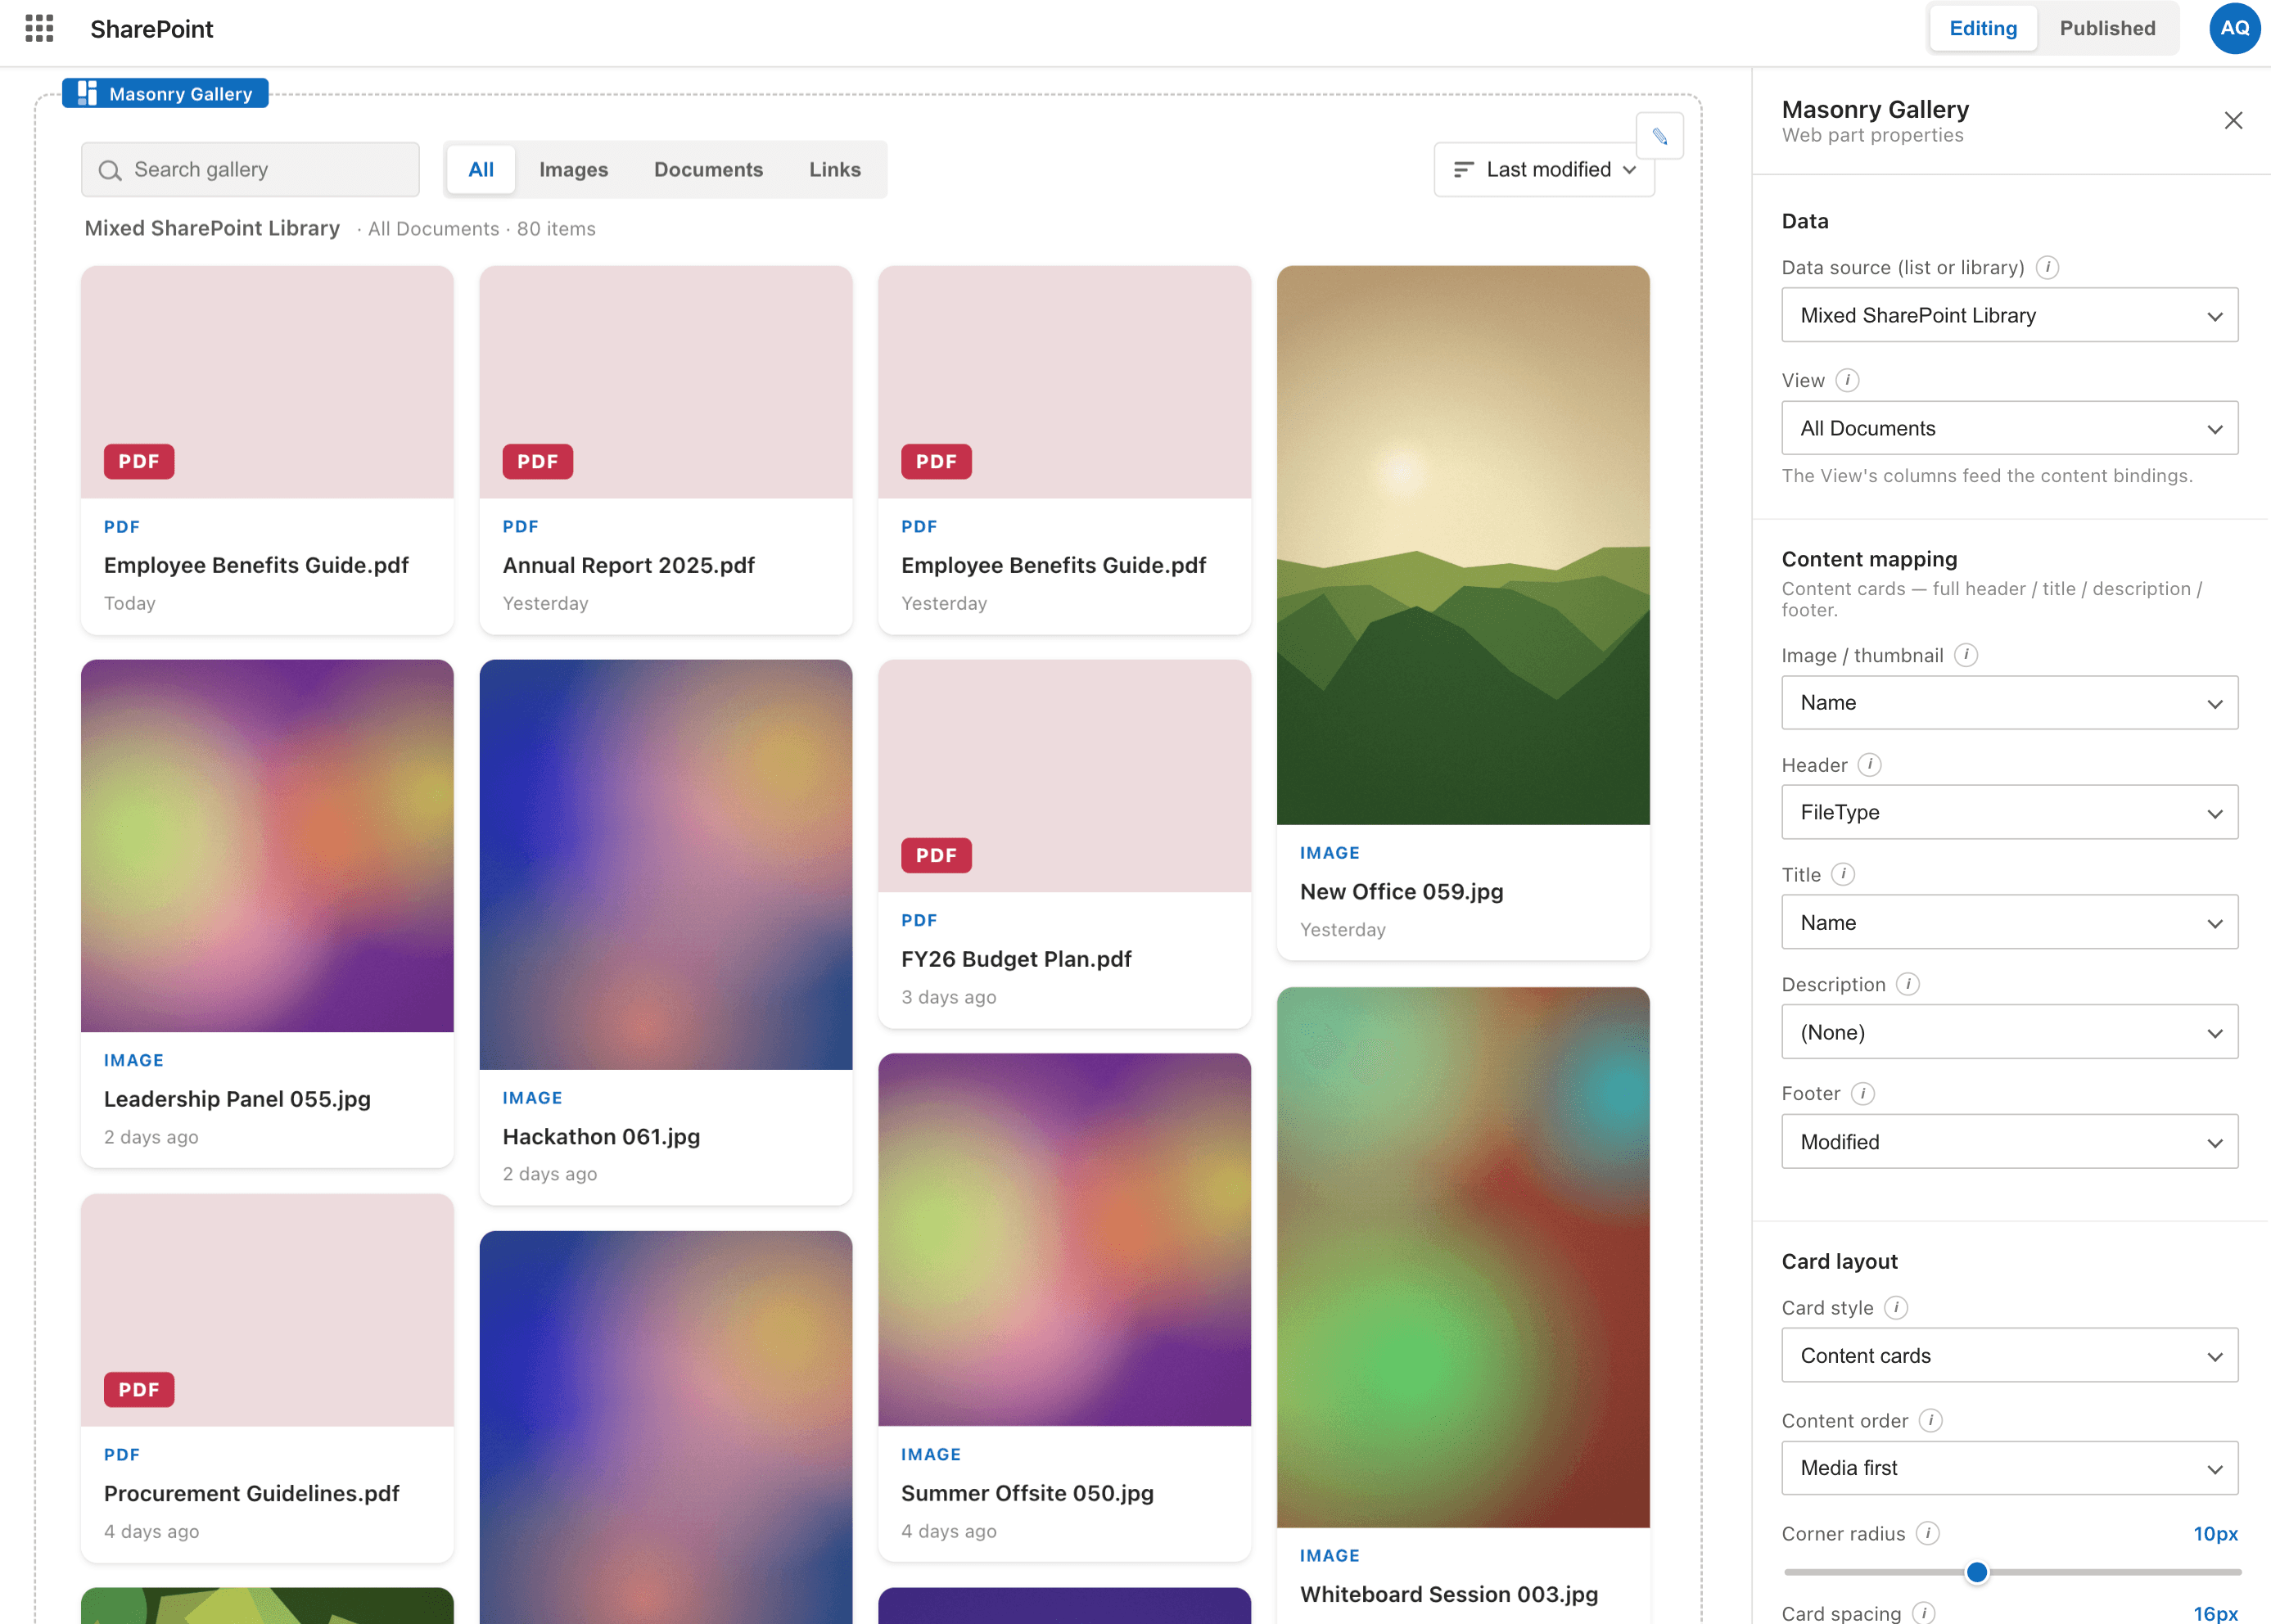Click the New Office 059.jpg title
Screen dimensions: 2271x1624
[1401, 891]
